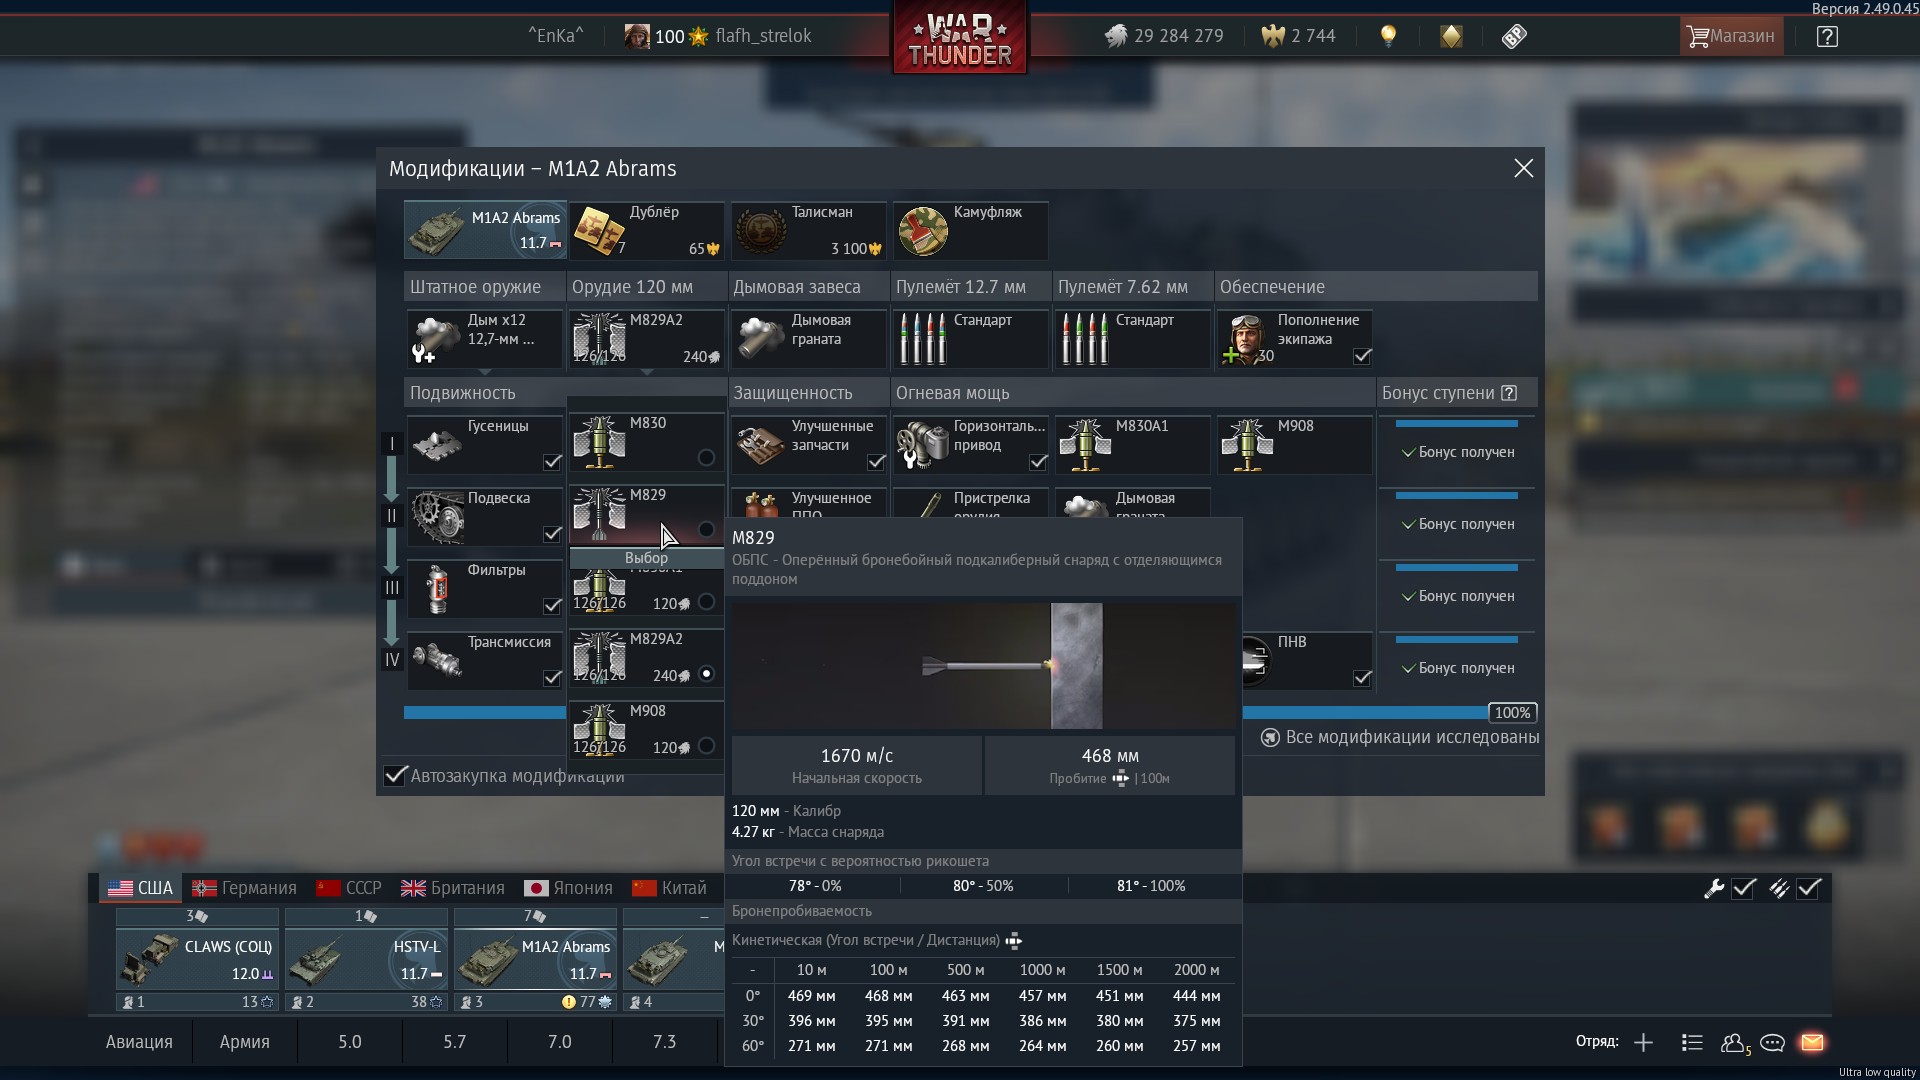Toggle the Пополнение экипажа checkbox
The image size is (1920, 1080).
coord(1362,356)
